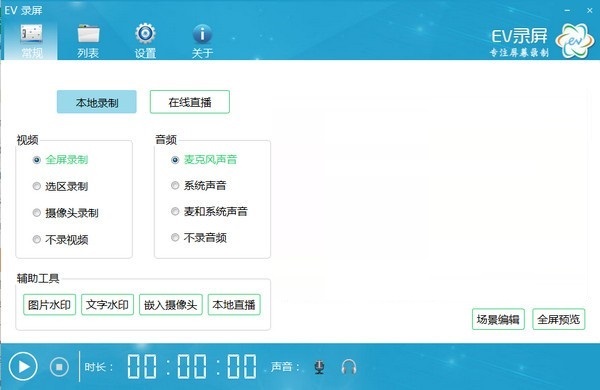Open the 常规 general tab
Viewport: 600px width, 390px height.
click(x=31, y=41)
